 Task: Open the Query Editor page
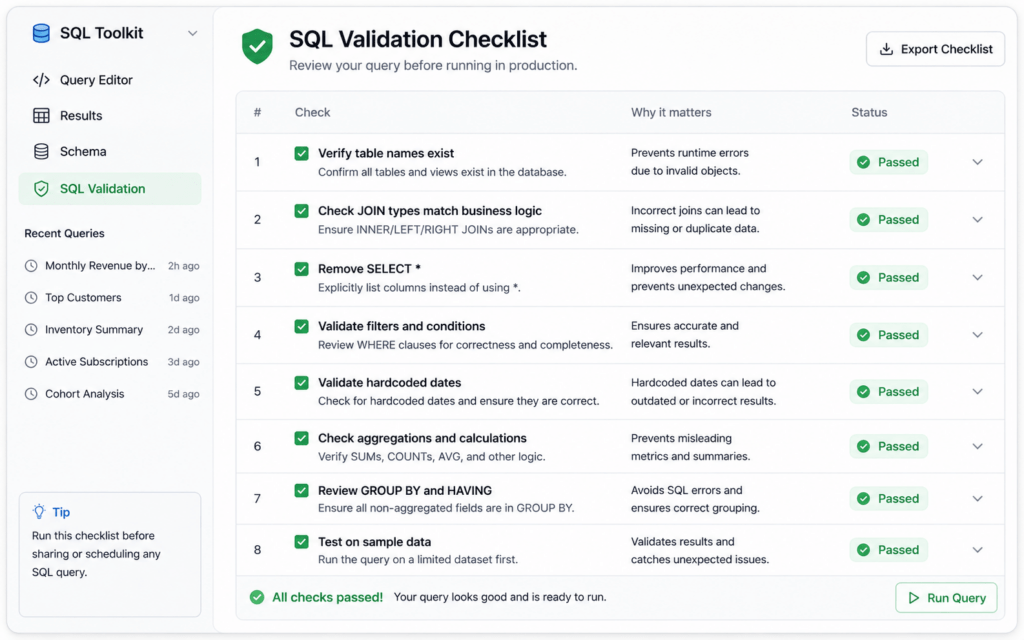click(x=96, y=80)
